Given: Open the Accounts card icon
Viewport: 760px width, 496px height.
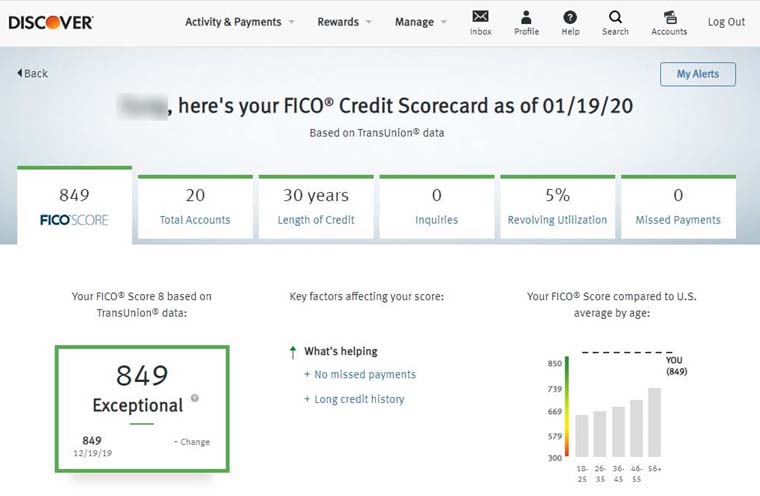Looking at the screenshot, I should [x=670, y=17].
